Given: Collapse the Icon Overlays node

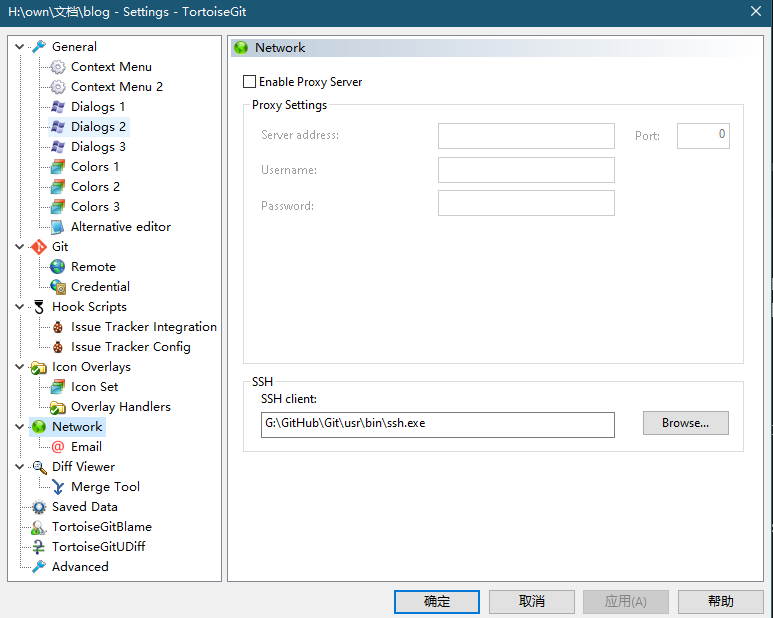Looking at the screenshot, I should click(x=20, y=367).
